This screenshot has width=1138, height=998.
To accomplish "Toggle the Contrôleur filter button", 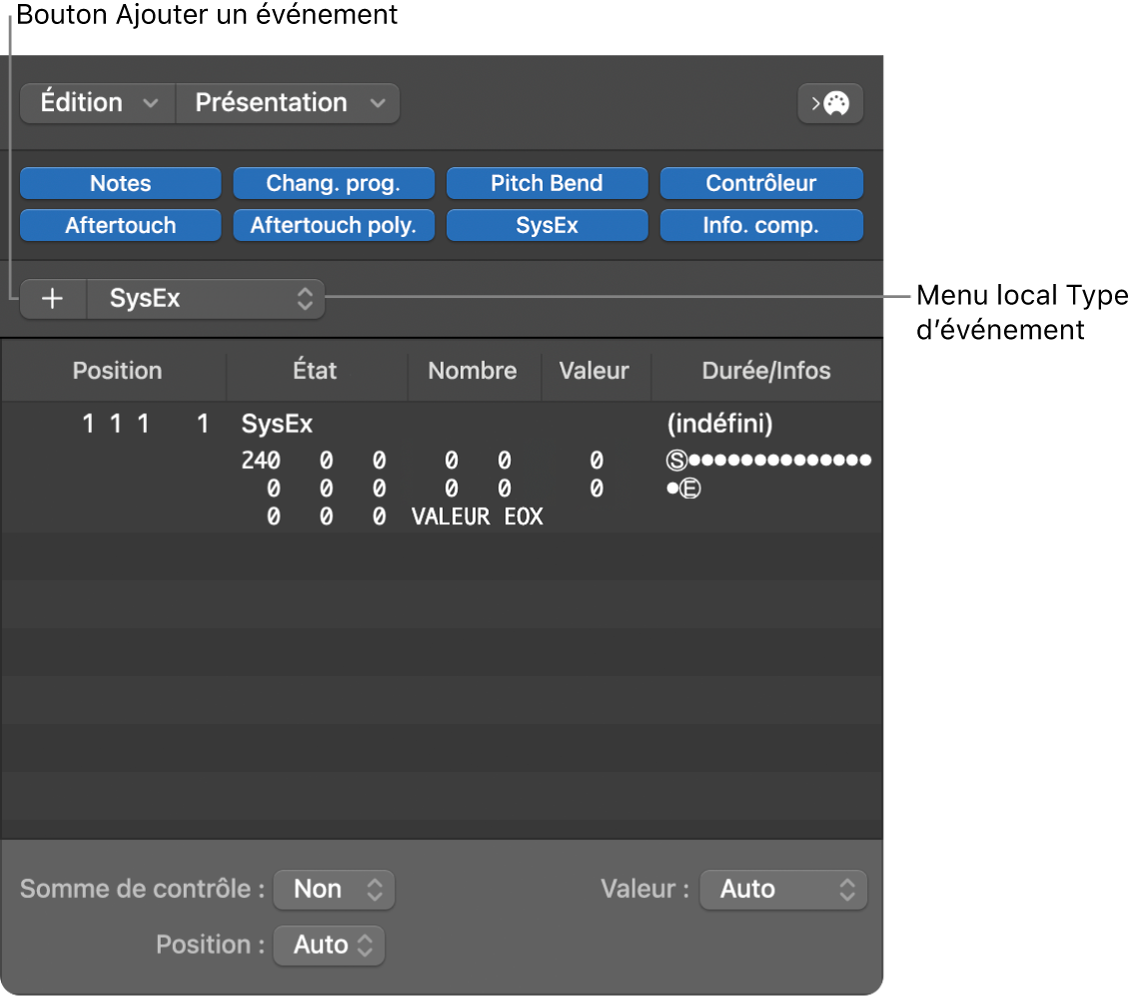I will [761, 184].
